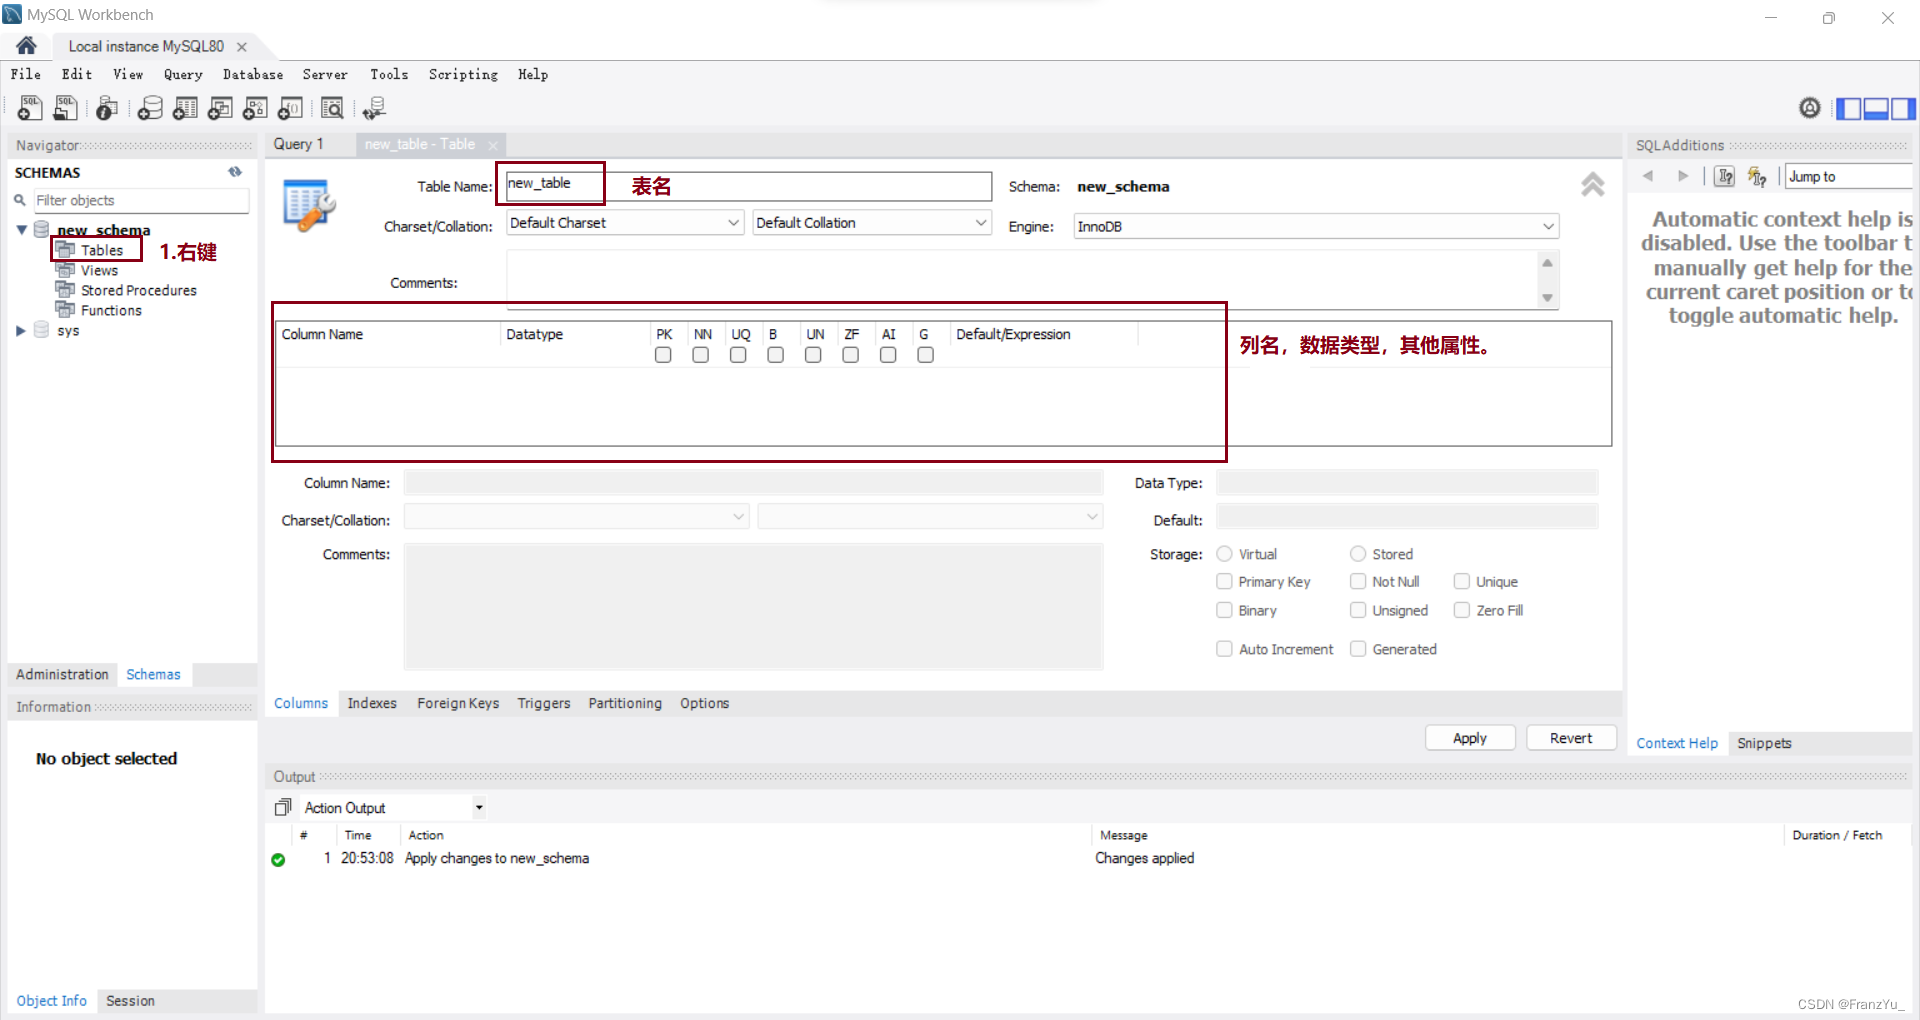
Task: Click the Revert button
Action: pyautogui.click(x=1571, y=738)
